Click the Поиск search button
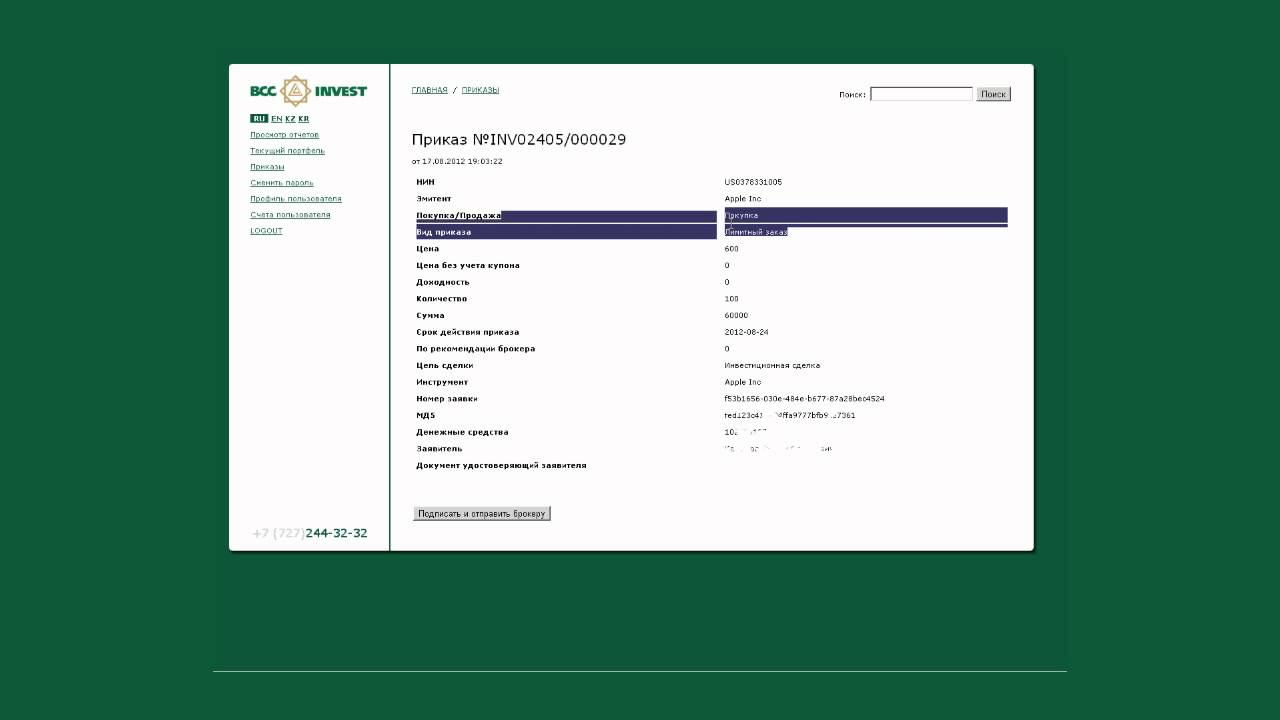Viewport: 1280px width, 720px height. tap(993, 94)
